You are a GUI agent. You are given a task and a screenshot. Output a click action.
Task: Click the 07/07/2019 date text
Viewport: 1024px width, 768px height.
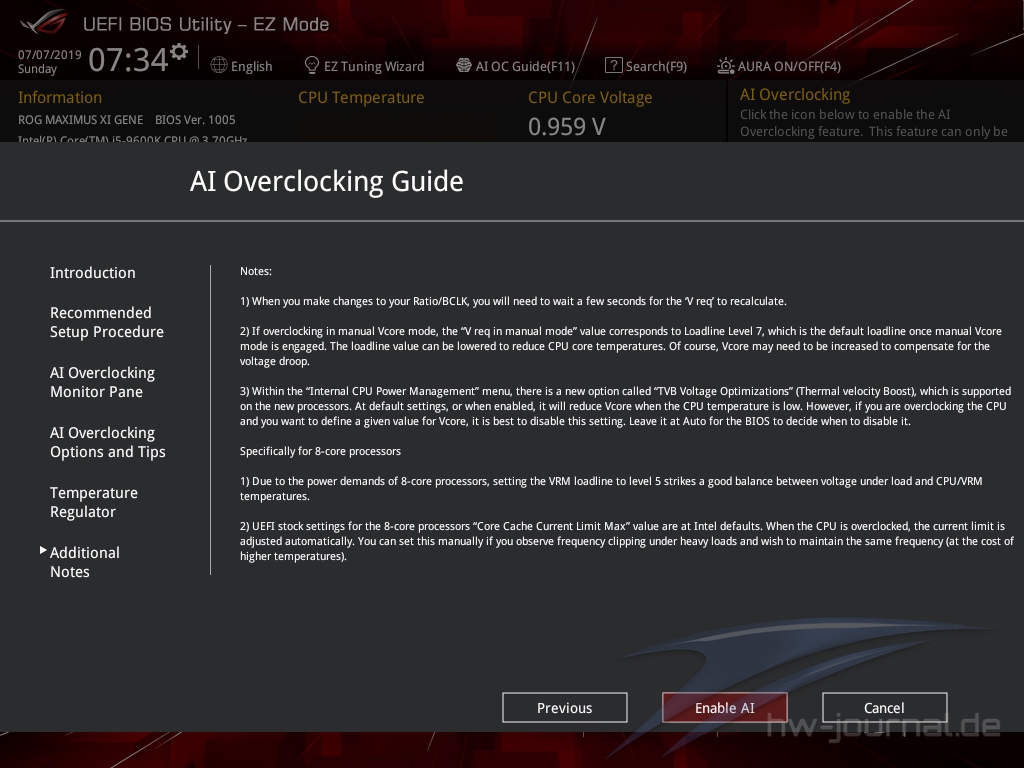50,54
